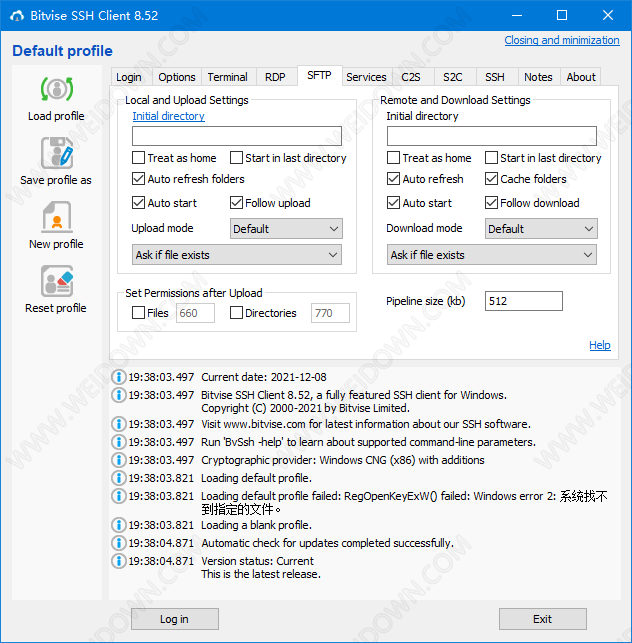
Task: Click the Exit button
Action: pos(543,619)
